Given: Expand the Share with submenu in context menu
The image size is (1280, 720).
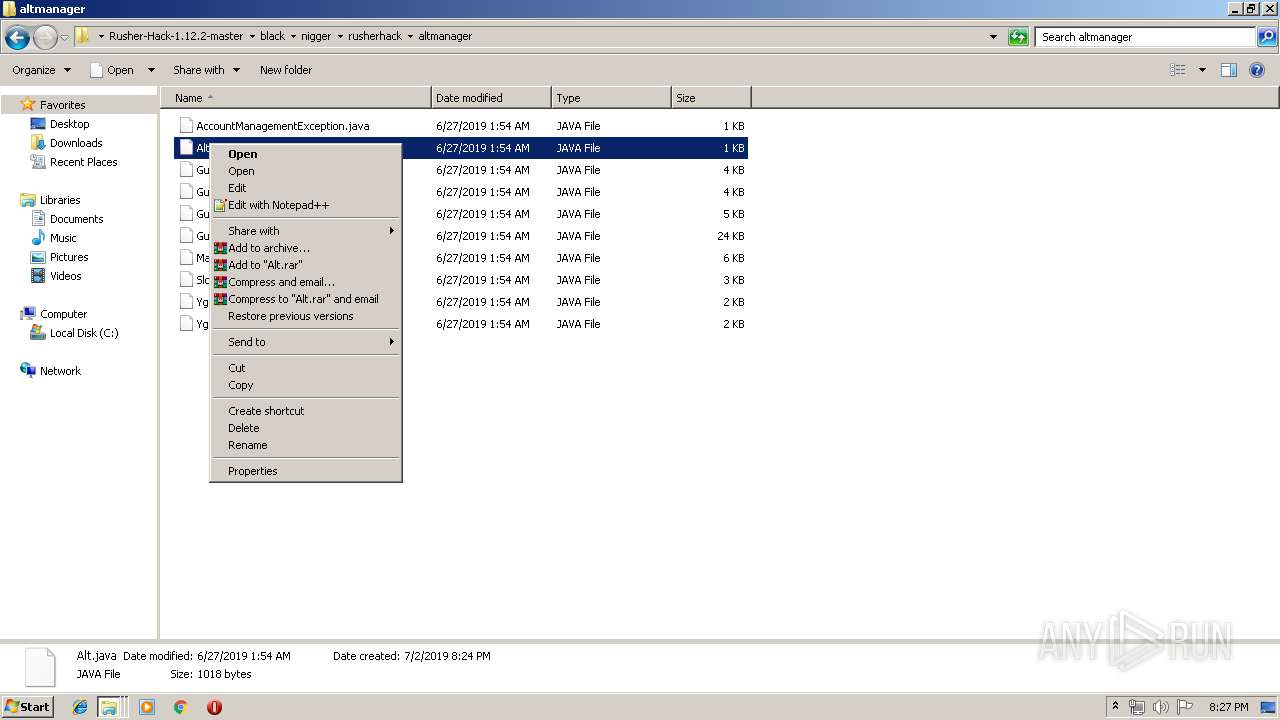Looking at the screenshot, I should point(305,231).
